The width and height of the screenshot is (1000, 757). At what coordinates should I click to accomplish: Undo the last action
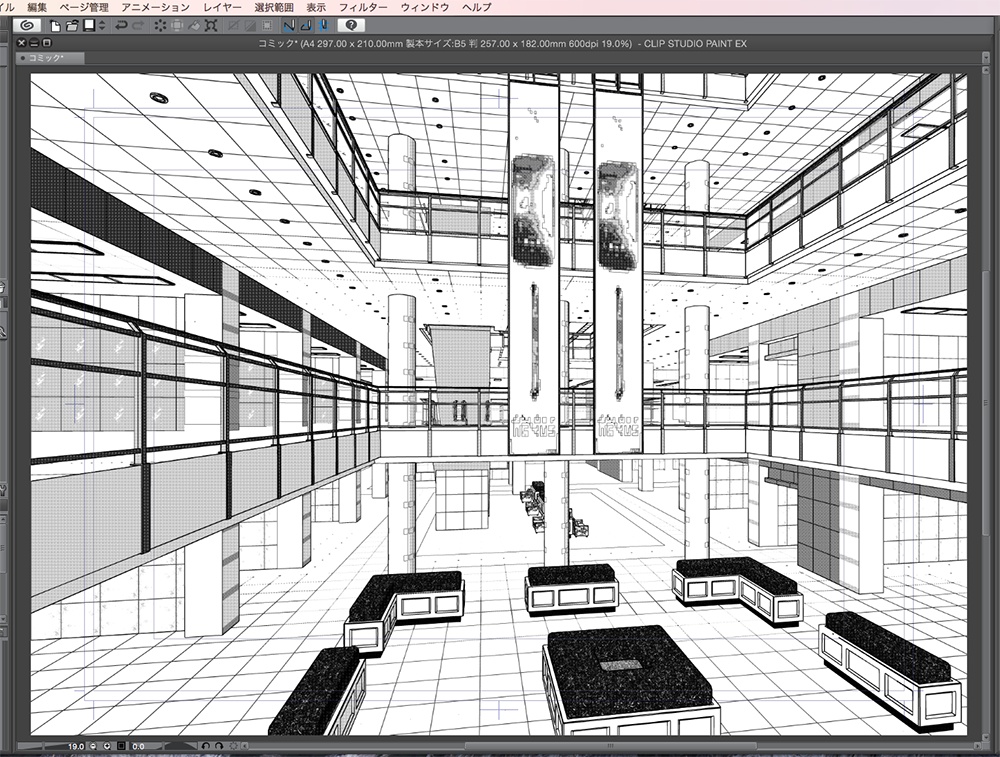(x=120, y=26)
